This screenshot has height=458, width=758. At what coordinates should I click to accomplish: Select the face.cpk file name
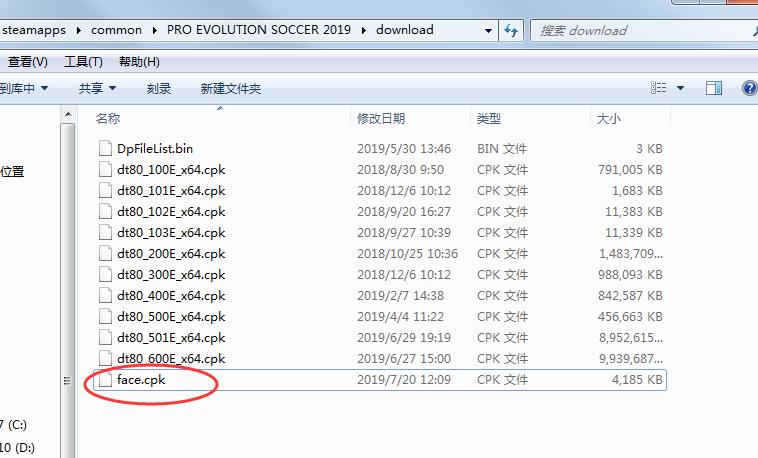[x=141, y=380]
